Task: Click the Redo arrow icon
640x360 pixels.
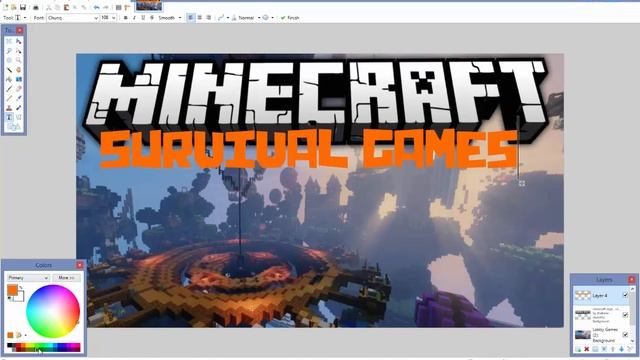Action: (106, 7)
